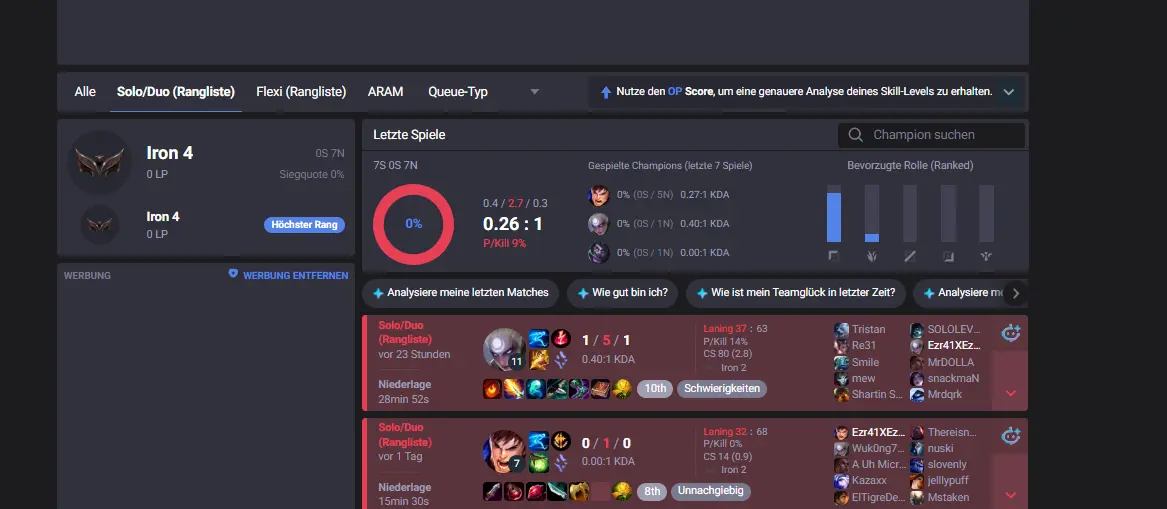Click the magnifier icon in champion search
Screen dimensions: 1167x509
click(x=856, y=135)
